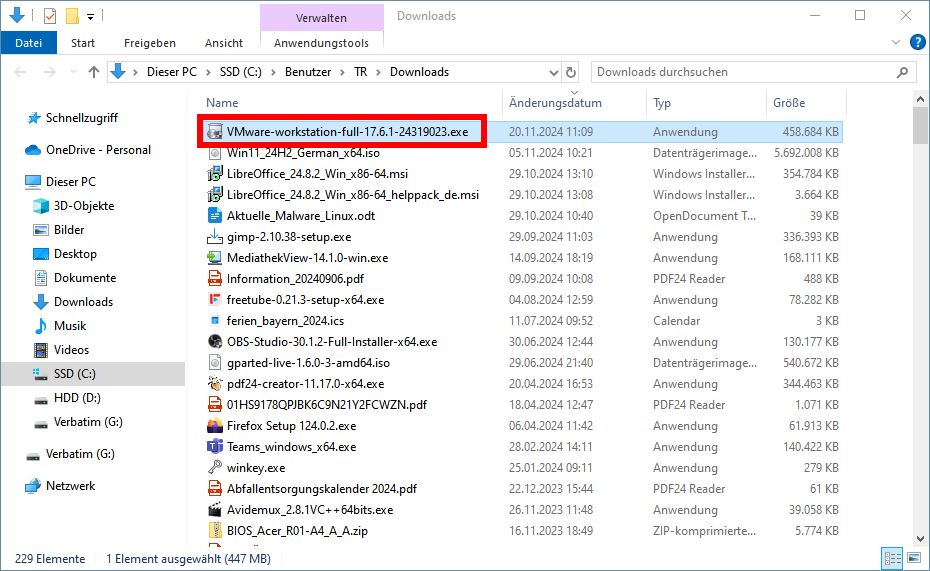Click the Firefox Setup 124.0.2.exe icon
Screen dimensions: 930x571
coord(215,426)
